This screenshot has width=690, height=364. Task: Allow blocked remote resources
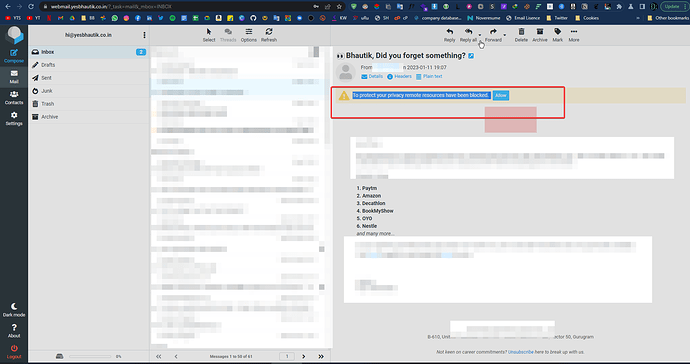click(x=501, y=95)
